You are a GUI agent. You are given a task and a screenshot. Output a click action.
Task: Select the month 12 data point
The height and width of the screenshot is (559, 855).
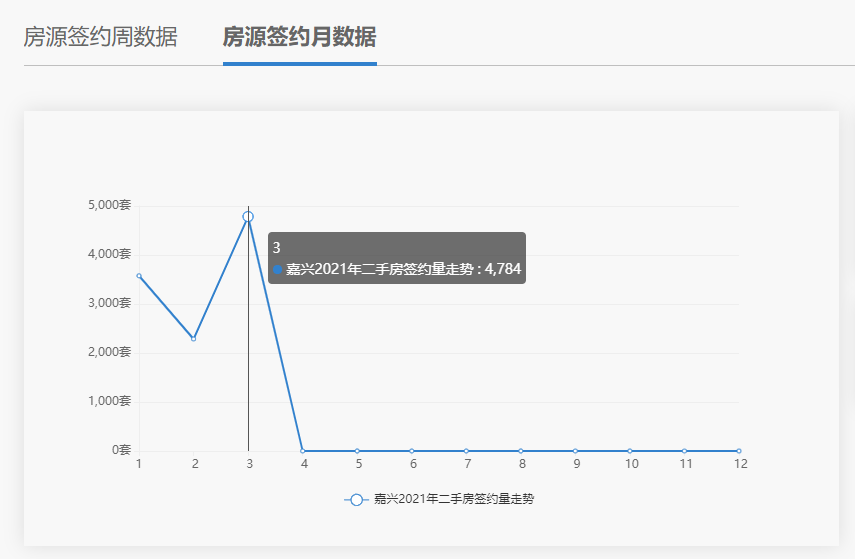[x=739, y=451]
